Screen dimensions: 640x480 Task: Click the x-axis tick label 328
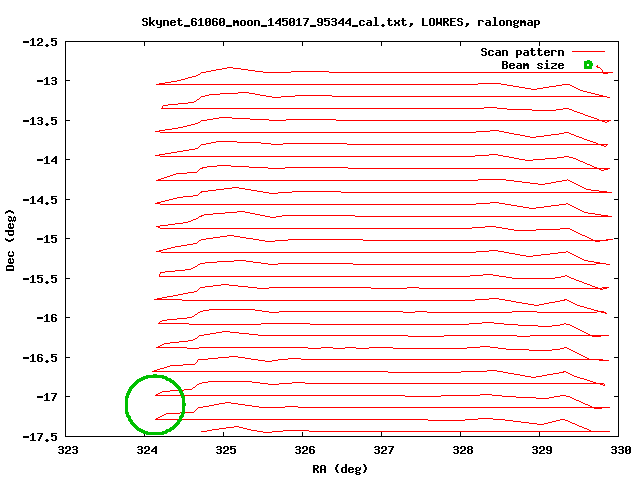(x=463, y=450)
